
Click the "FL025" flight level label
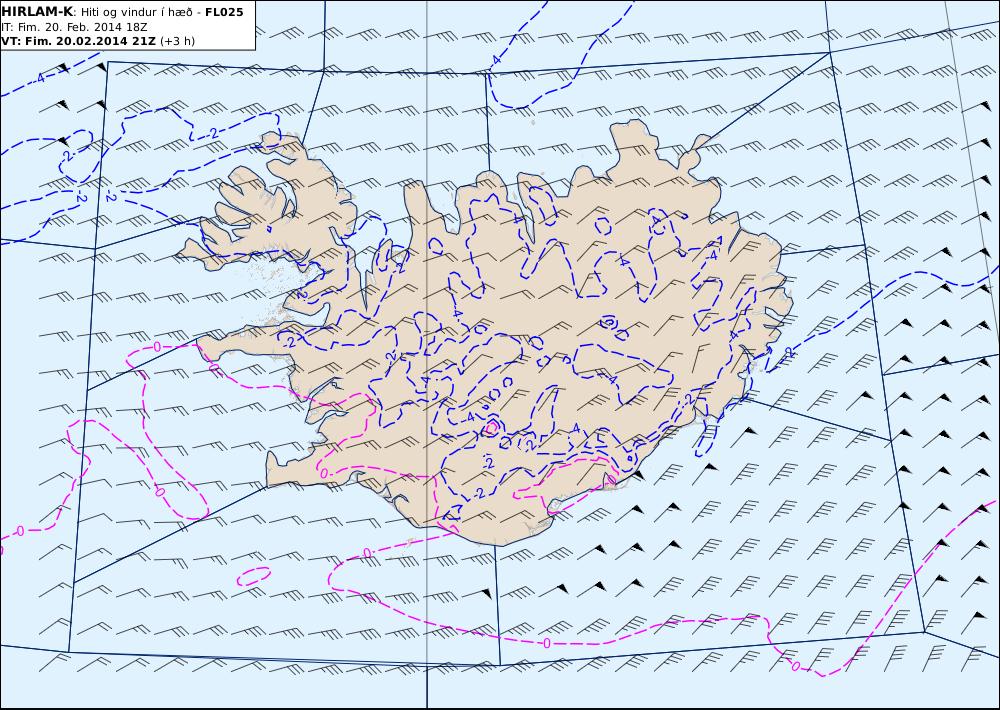point(224,12)
